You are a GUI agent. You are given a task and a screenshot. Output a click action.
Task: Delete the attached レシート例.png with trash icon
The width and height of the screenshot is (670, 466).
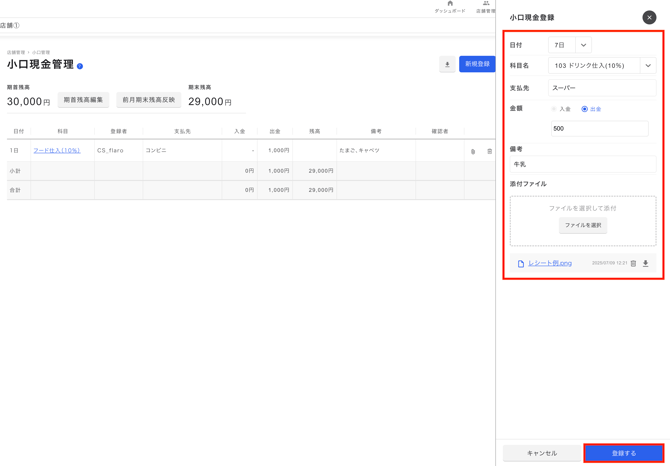tap(634, 264)
